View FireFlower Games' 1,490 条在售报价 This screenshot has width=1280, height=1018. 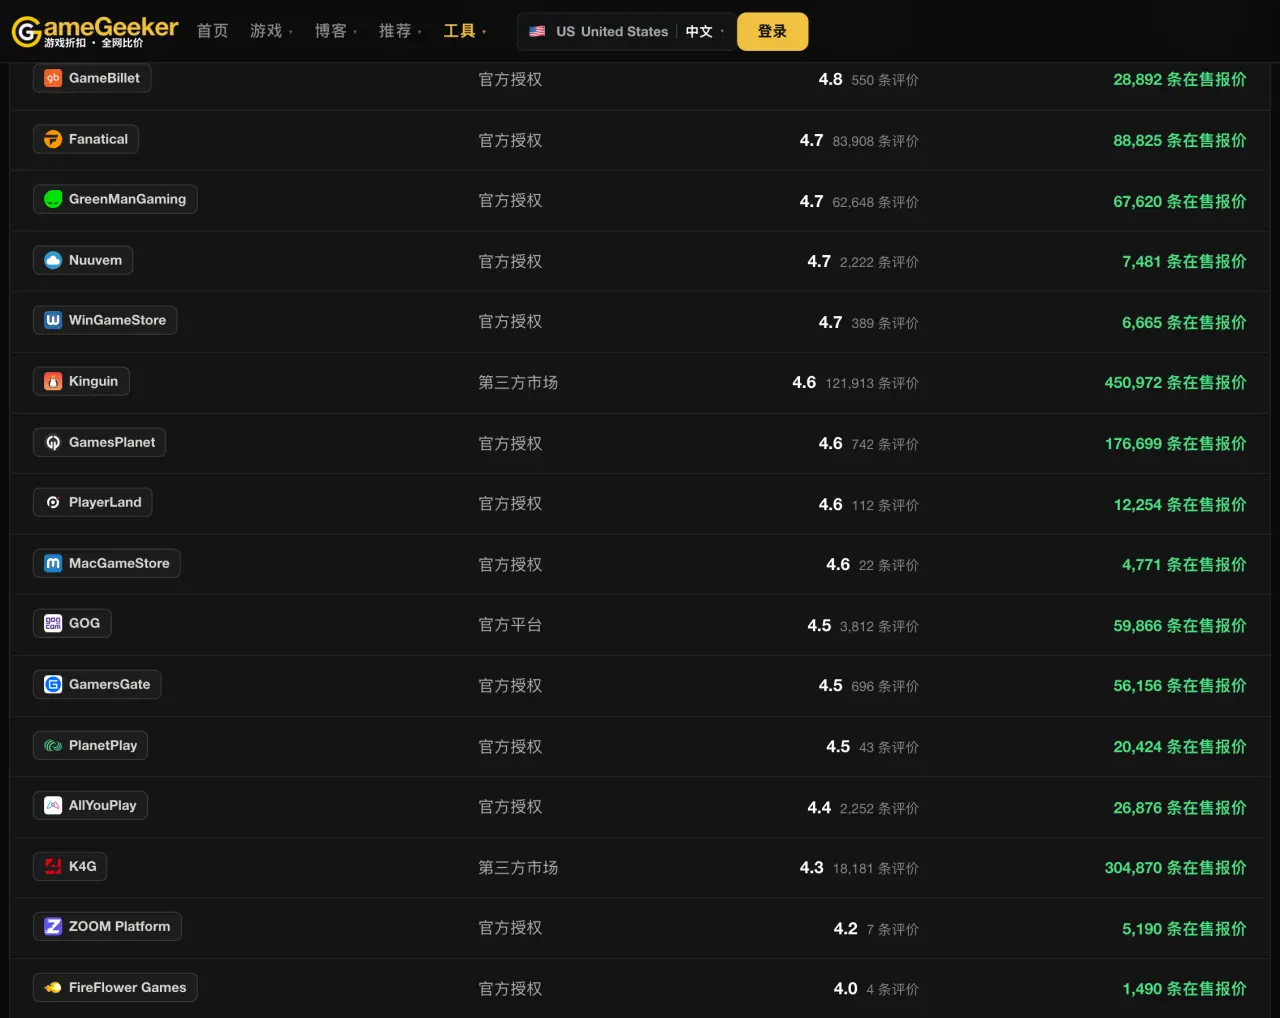[1184, 988]
